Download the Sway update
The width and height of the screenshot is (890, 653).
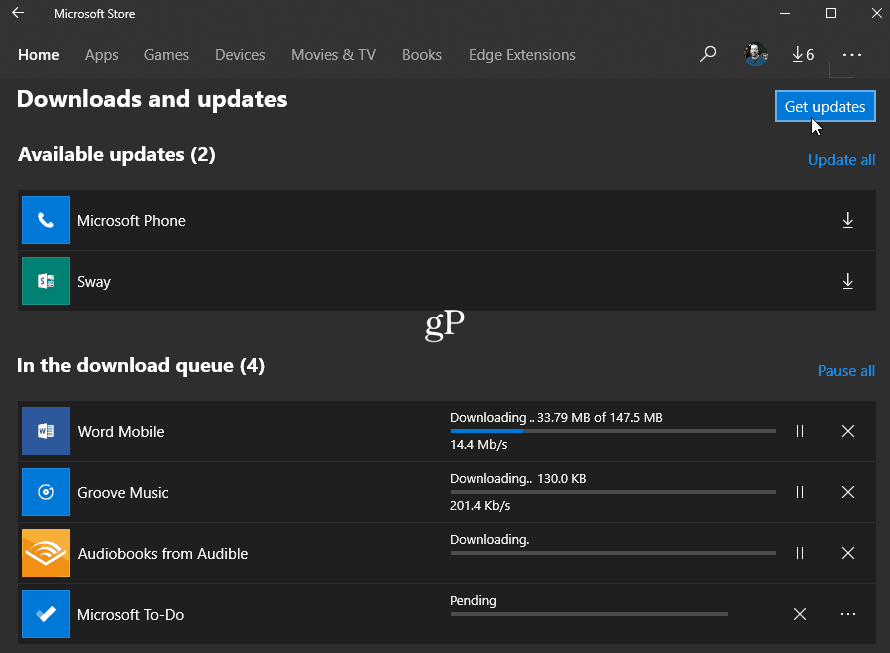pyautogui.click(x=847, y=281)
